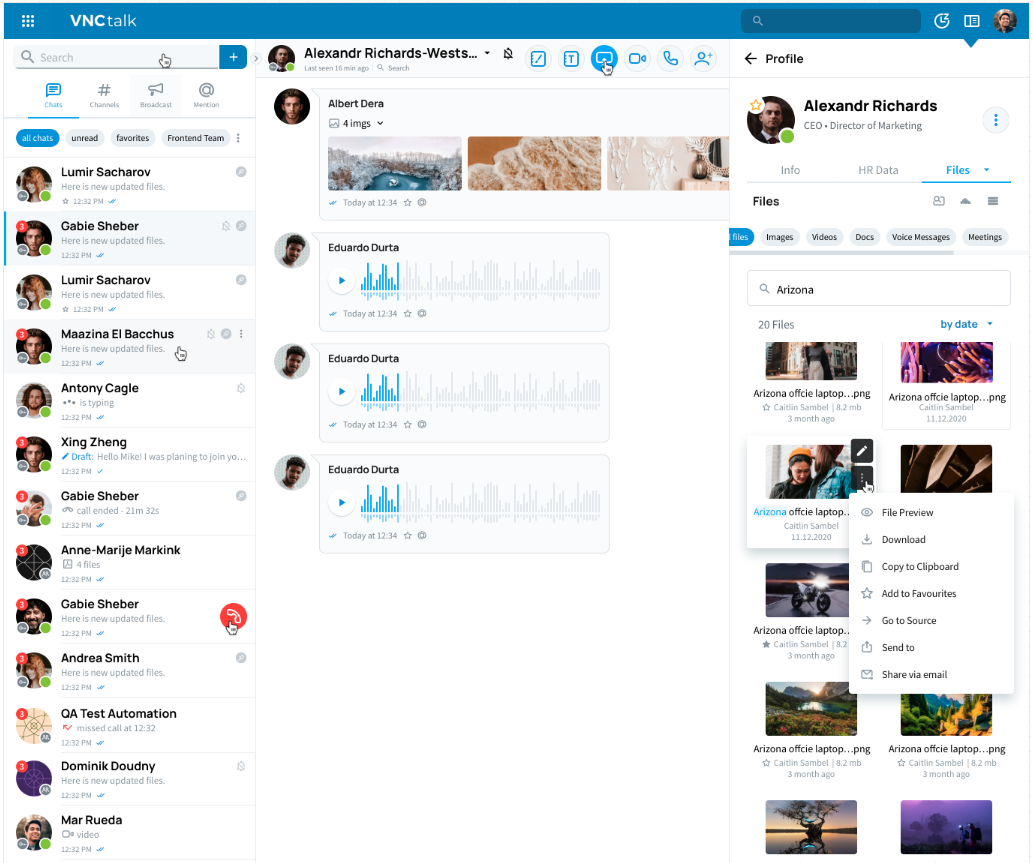The width and height of the screenshot is (1033, 863).
Task: Start a video call with Alexandr
Action: [x=637, y=59]
